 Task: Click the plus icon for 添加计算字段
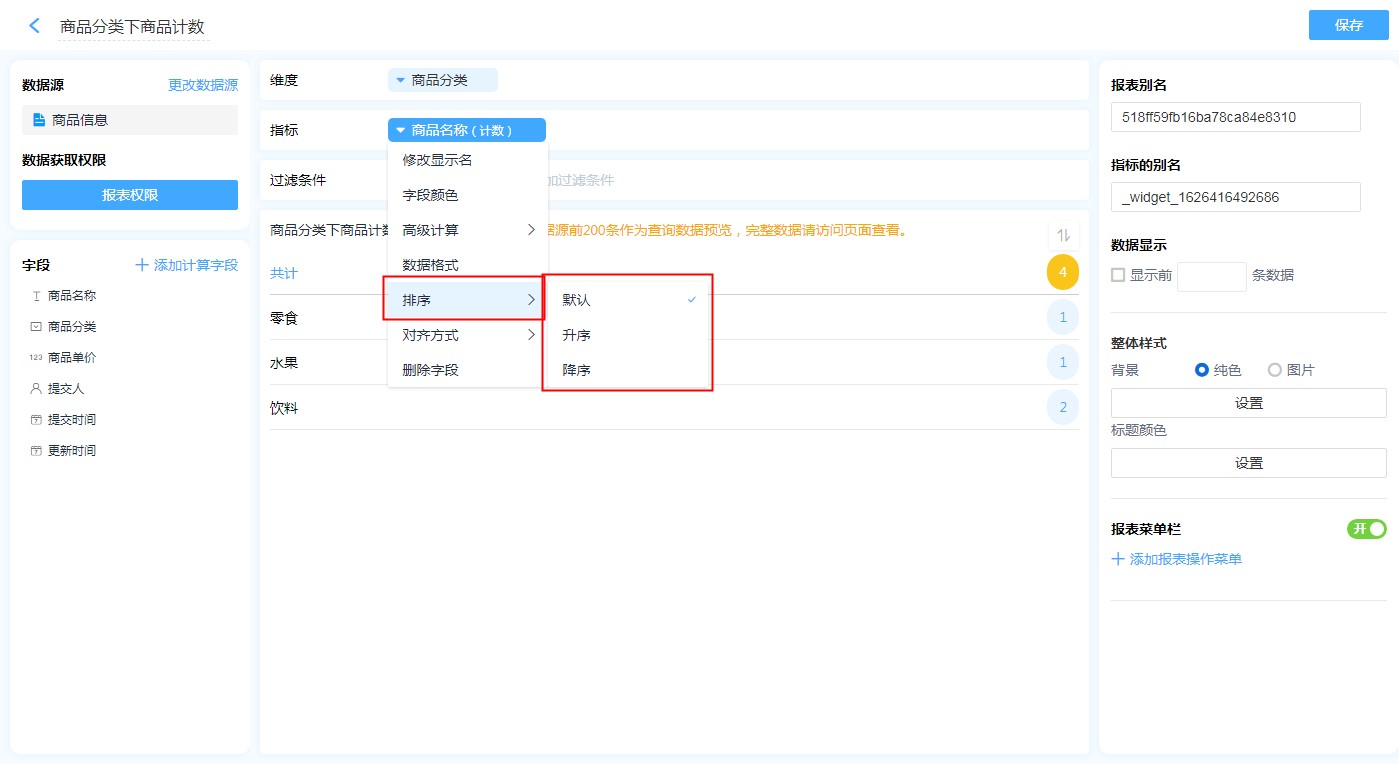(x=142, y=265)
